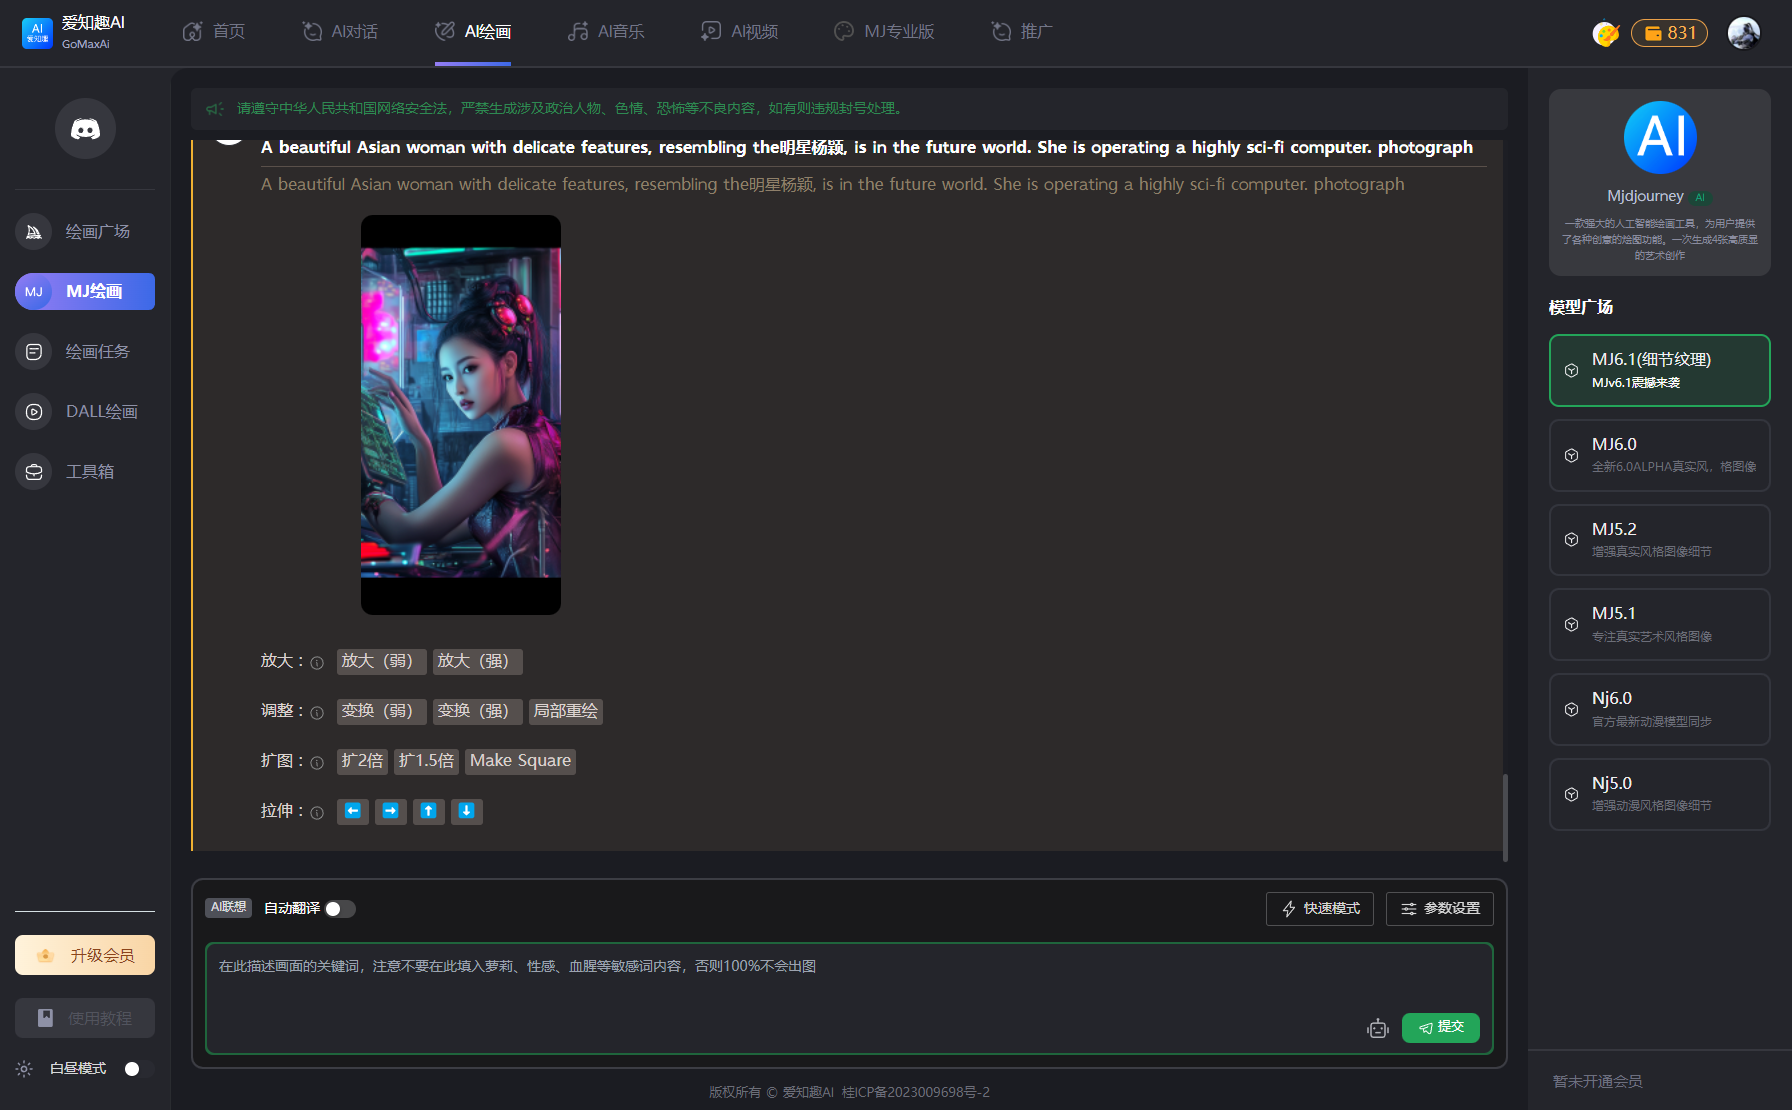Click the 放大（弱） upscale button
Image resolution: width=1792 pixels, height=1110 pixels.
382,662
